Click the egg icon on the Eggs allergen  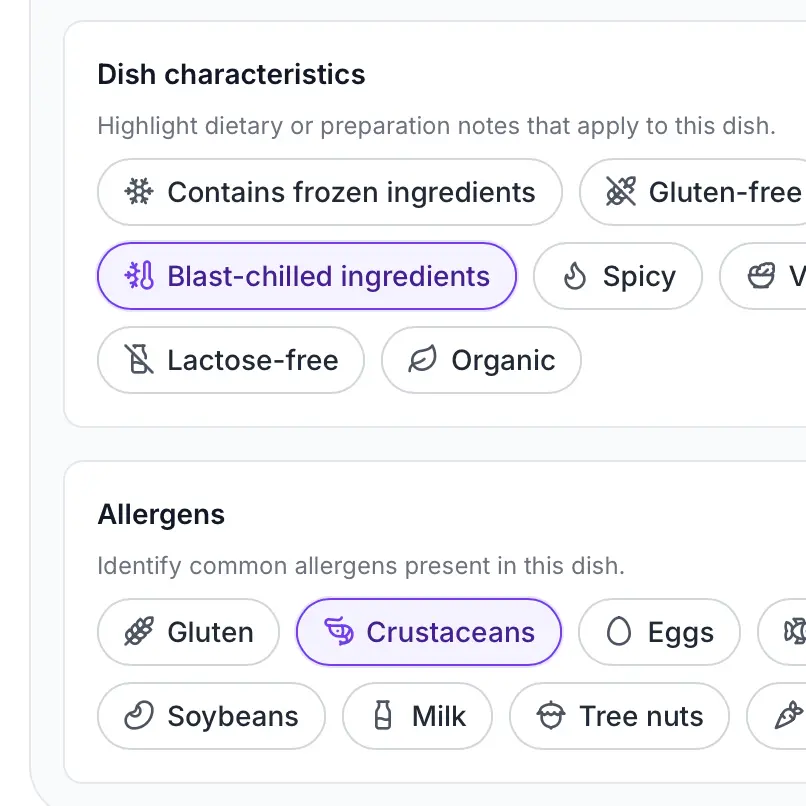tap(621, 632)
